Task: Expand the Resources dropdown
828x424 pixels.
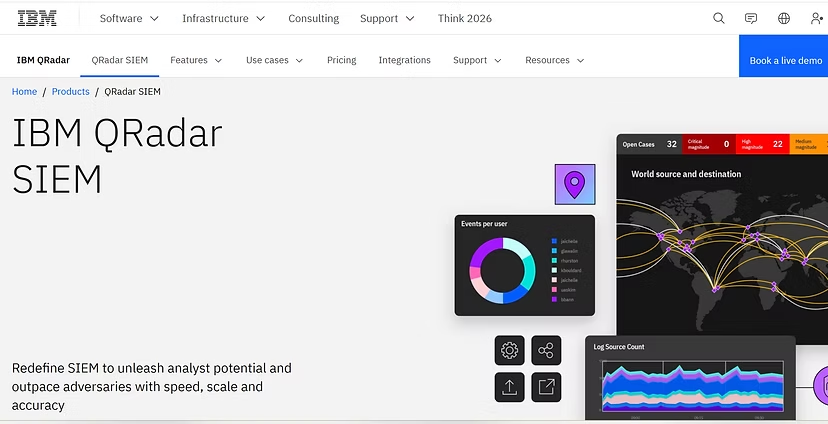Action: [x=554, y=60]
